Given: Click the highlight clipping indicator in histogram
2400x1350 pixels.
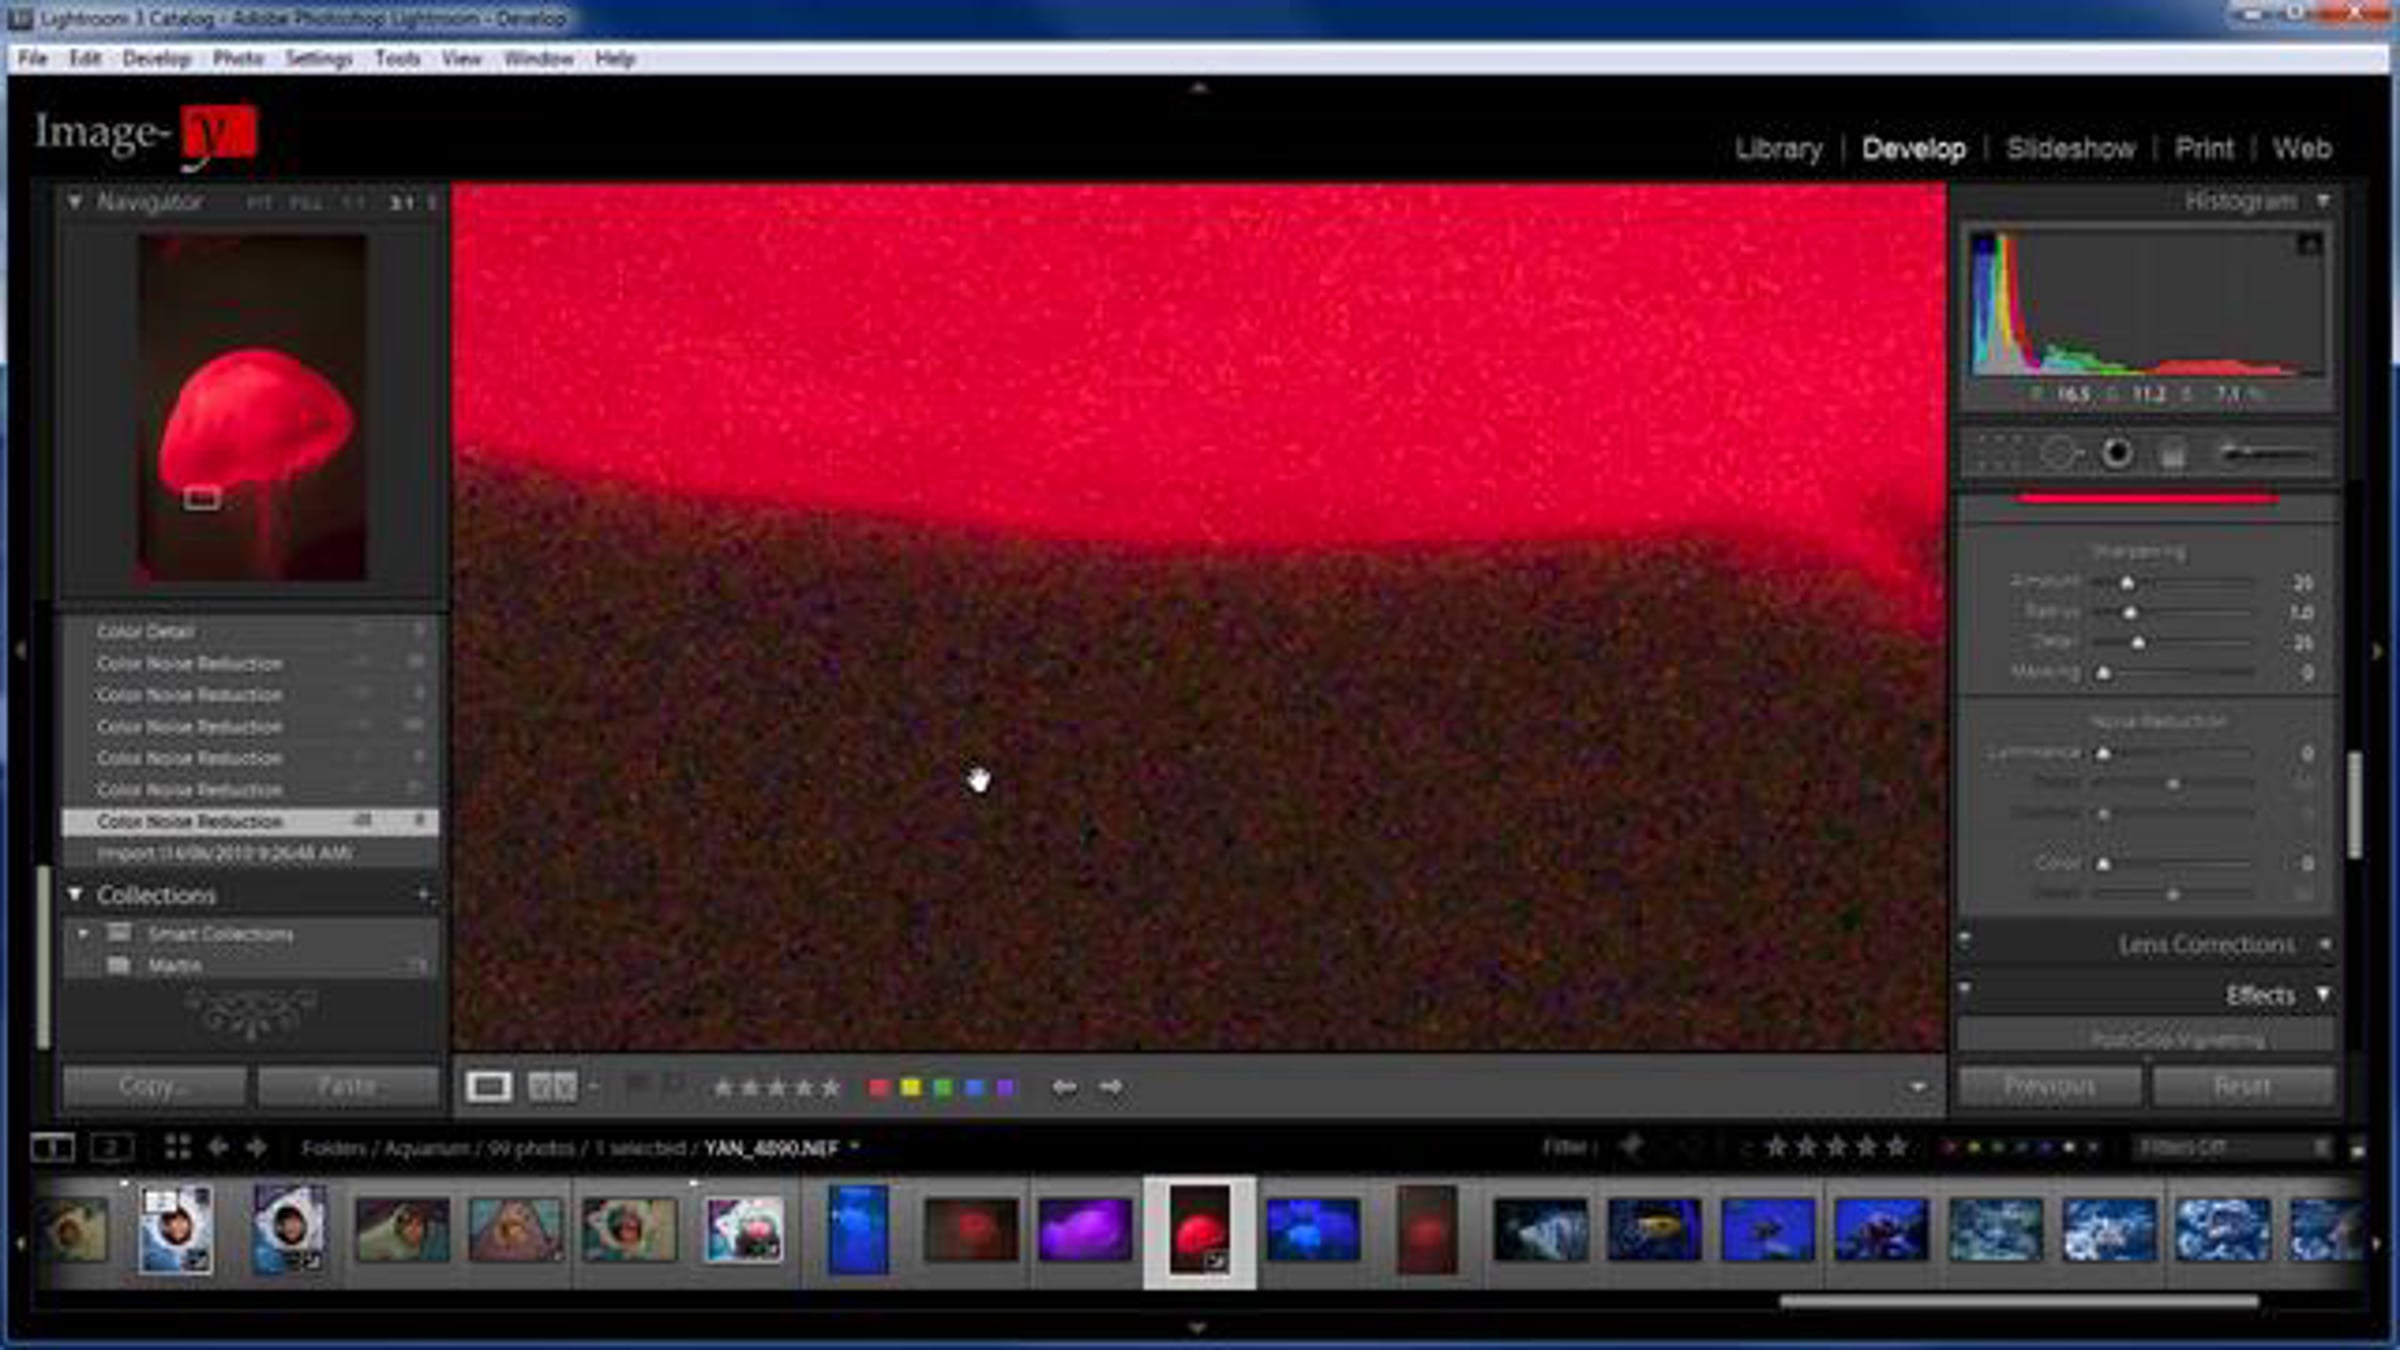Looking at the screenshot, I should 2308,244.
